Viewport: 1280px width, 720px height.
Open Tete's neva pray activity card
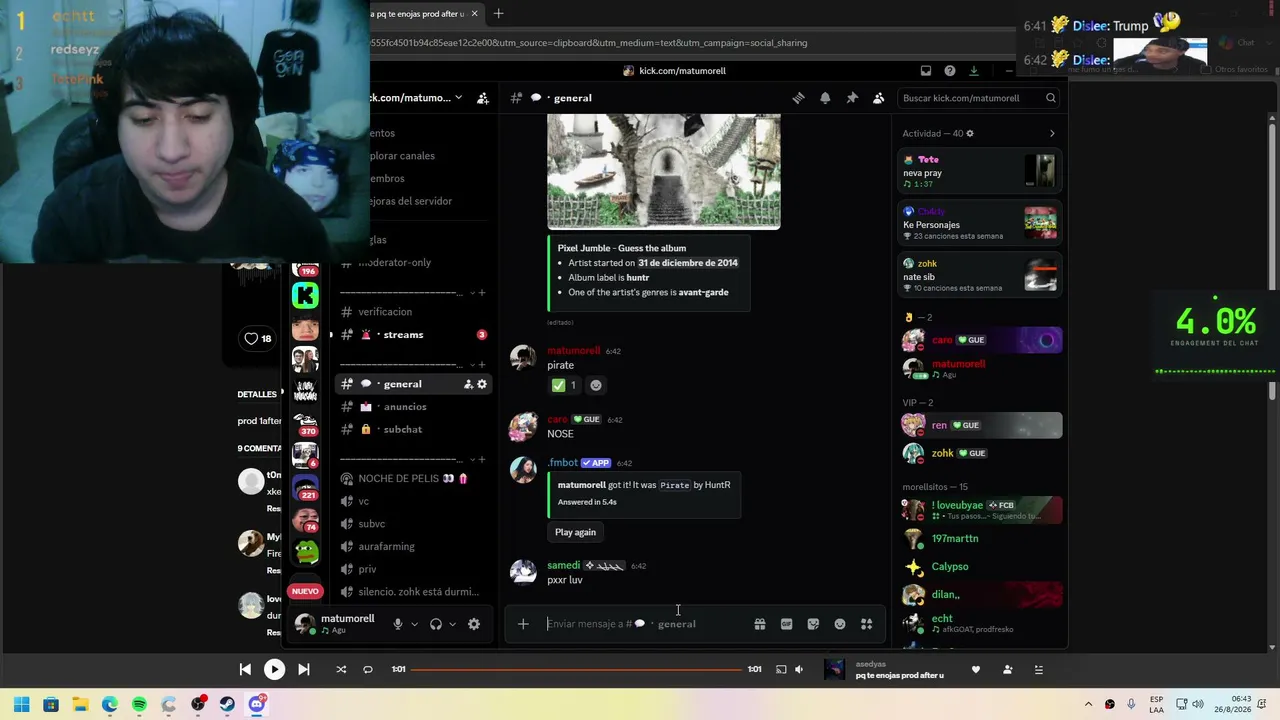click(x=979, y=171)
